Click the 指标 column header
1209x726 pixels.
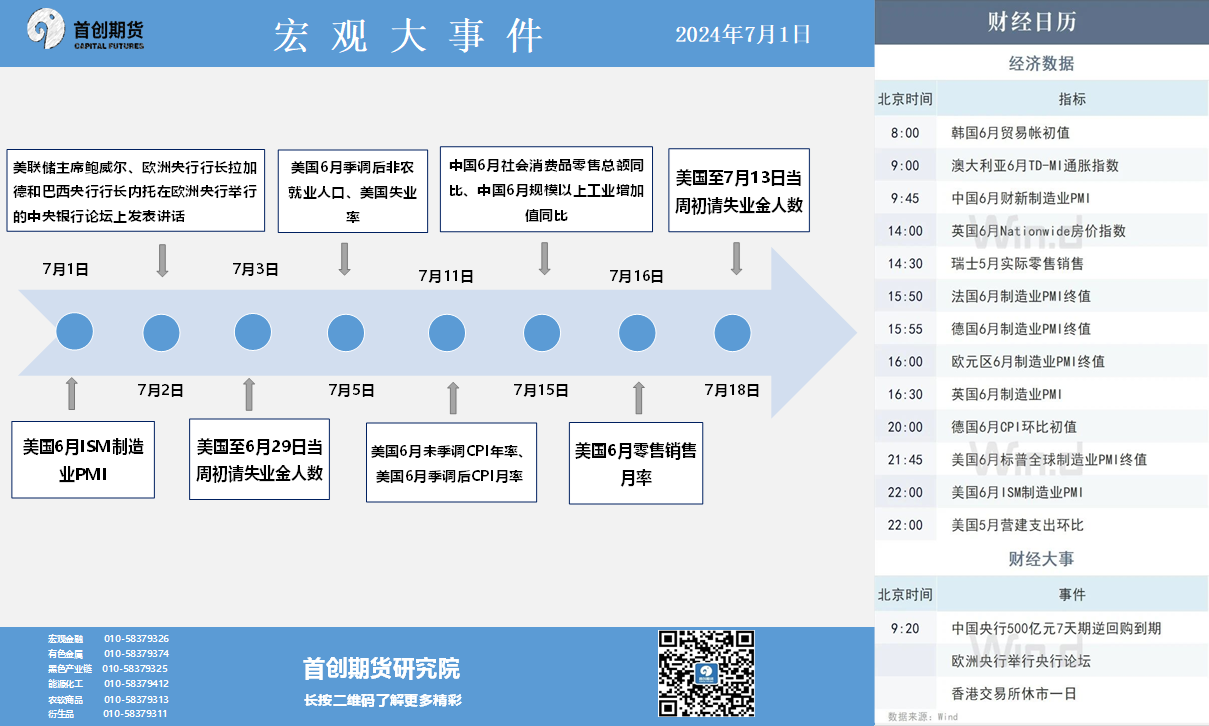click(x=1072, y=99)
